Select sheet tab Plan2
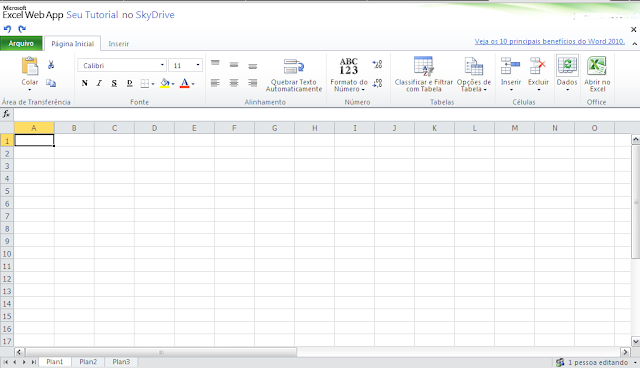Screen dimensions: 640x368 pos(88,362)
